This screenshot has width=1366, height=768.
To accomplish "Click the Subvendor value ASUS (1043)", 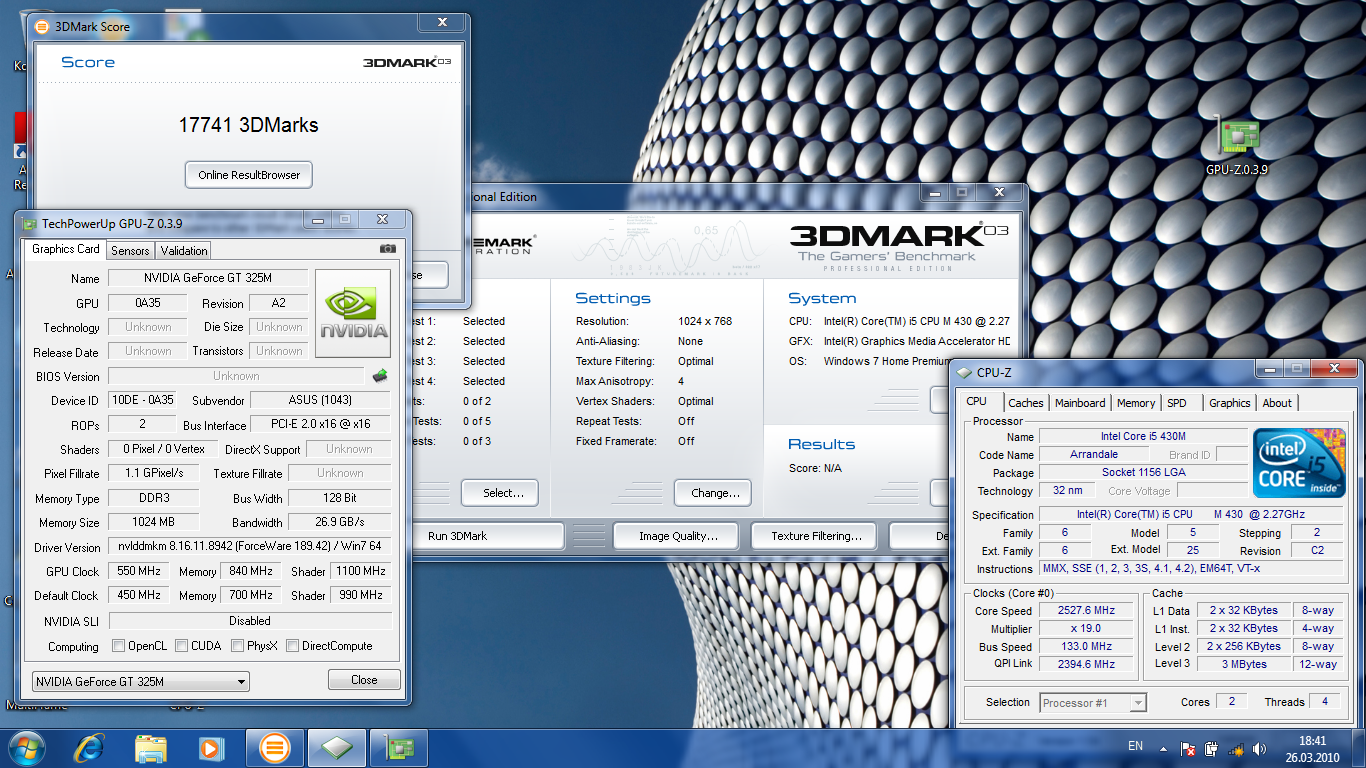I will pyautogui.click(x=320, y=400).
